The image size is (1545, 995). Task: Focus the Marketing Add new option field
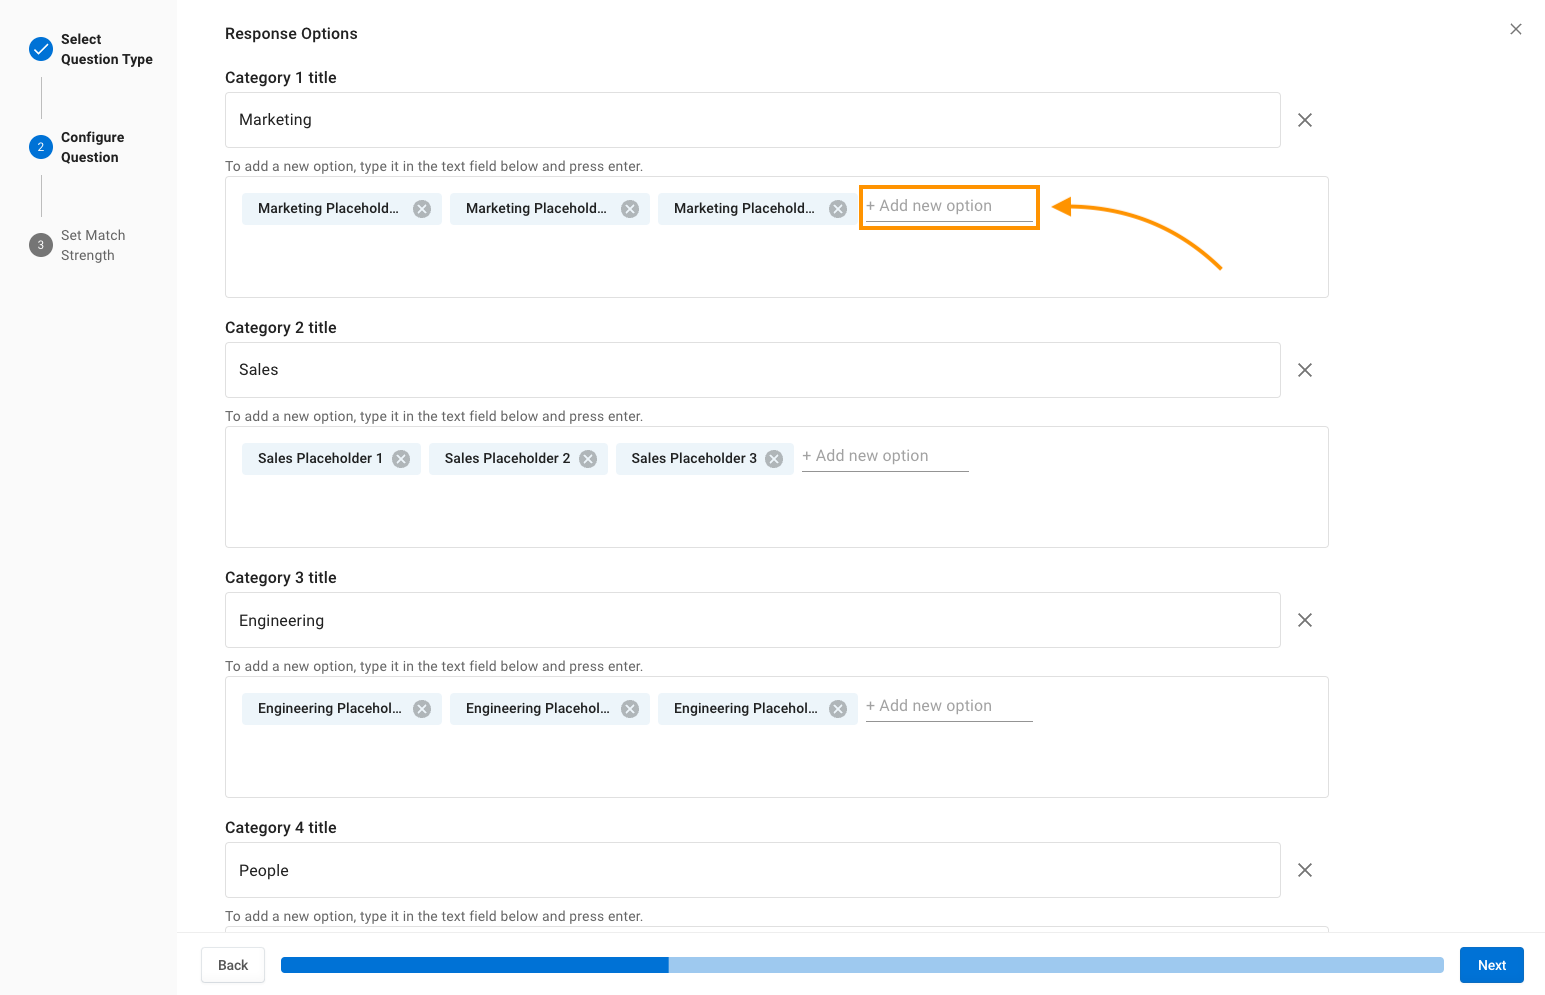tap(948, 206)
